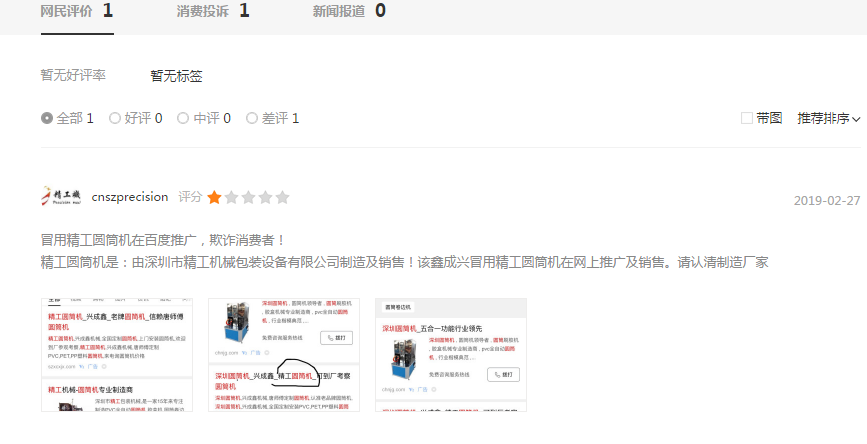This screenshot has height=444, width=867.
Task: Click the first orange rating star
Action: (214, 198)
